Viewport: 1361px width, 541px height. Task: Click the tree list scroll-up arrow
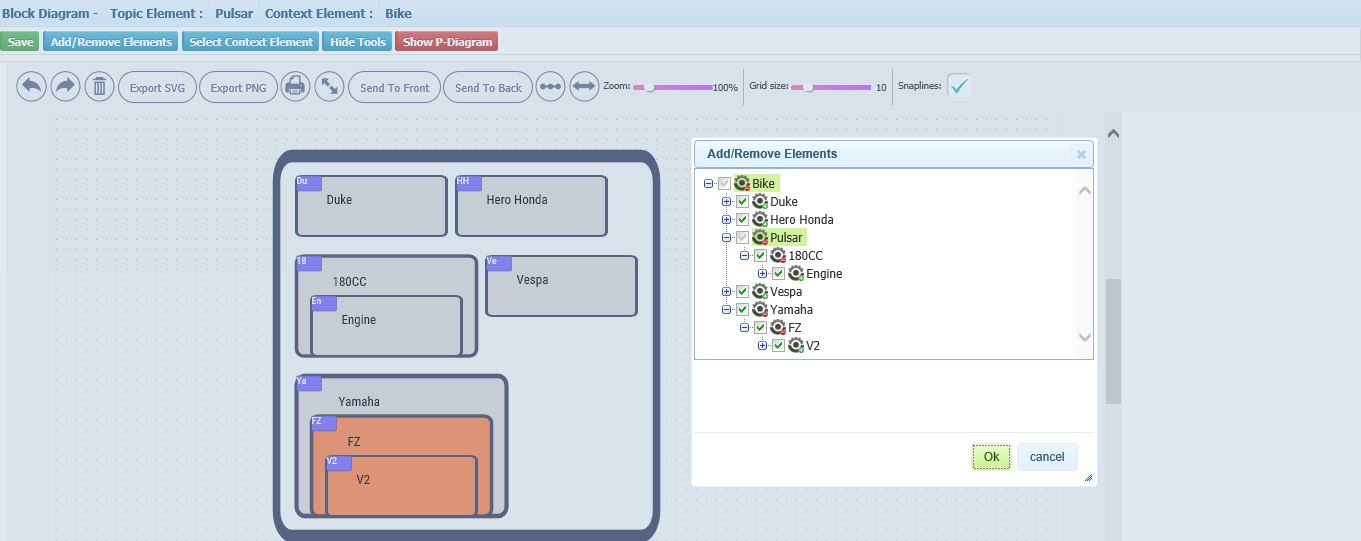coord(1084,190)
